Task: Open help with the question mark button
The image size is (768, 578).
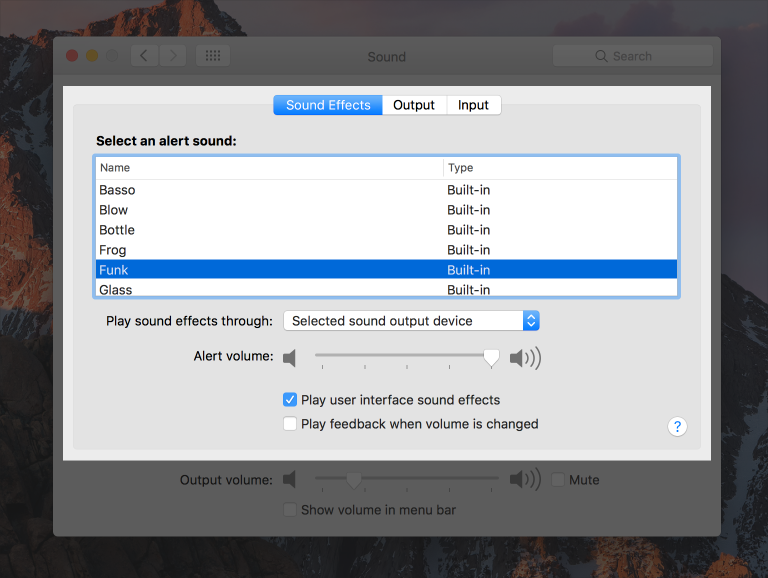Action: [x=677, y=427]
